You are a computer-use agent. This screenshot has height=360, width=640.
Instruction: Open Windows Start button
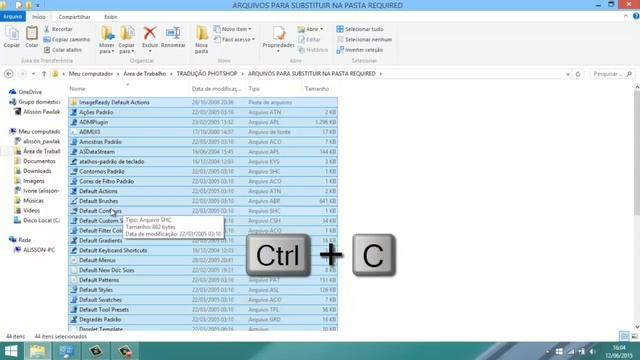(11, 351)
